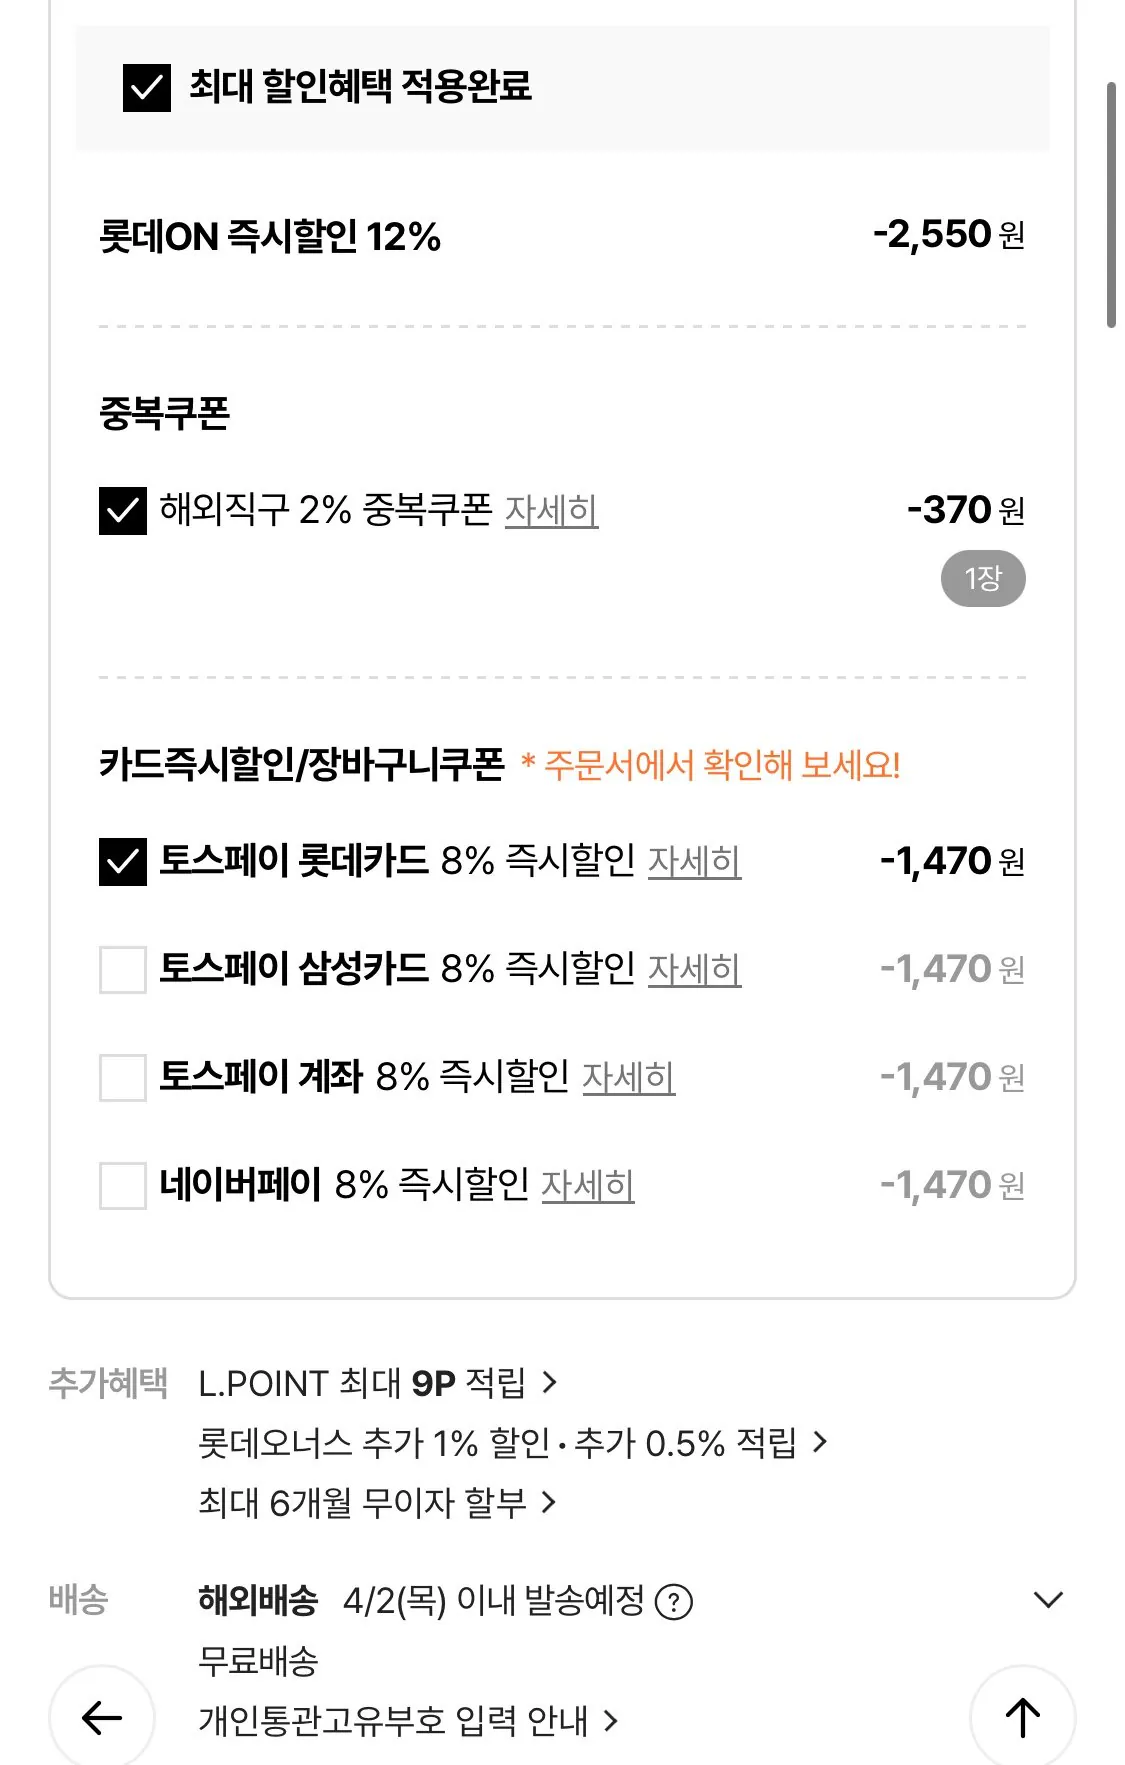Select 네이버페이 8% 즉시할인 checkbox
Screen dimensions: 1125x1765
pyautogui.click(x=123, y=1185)
